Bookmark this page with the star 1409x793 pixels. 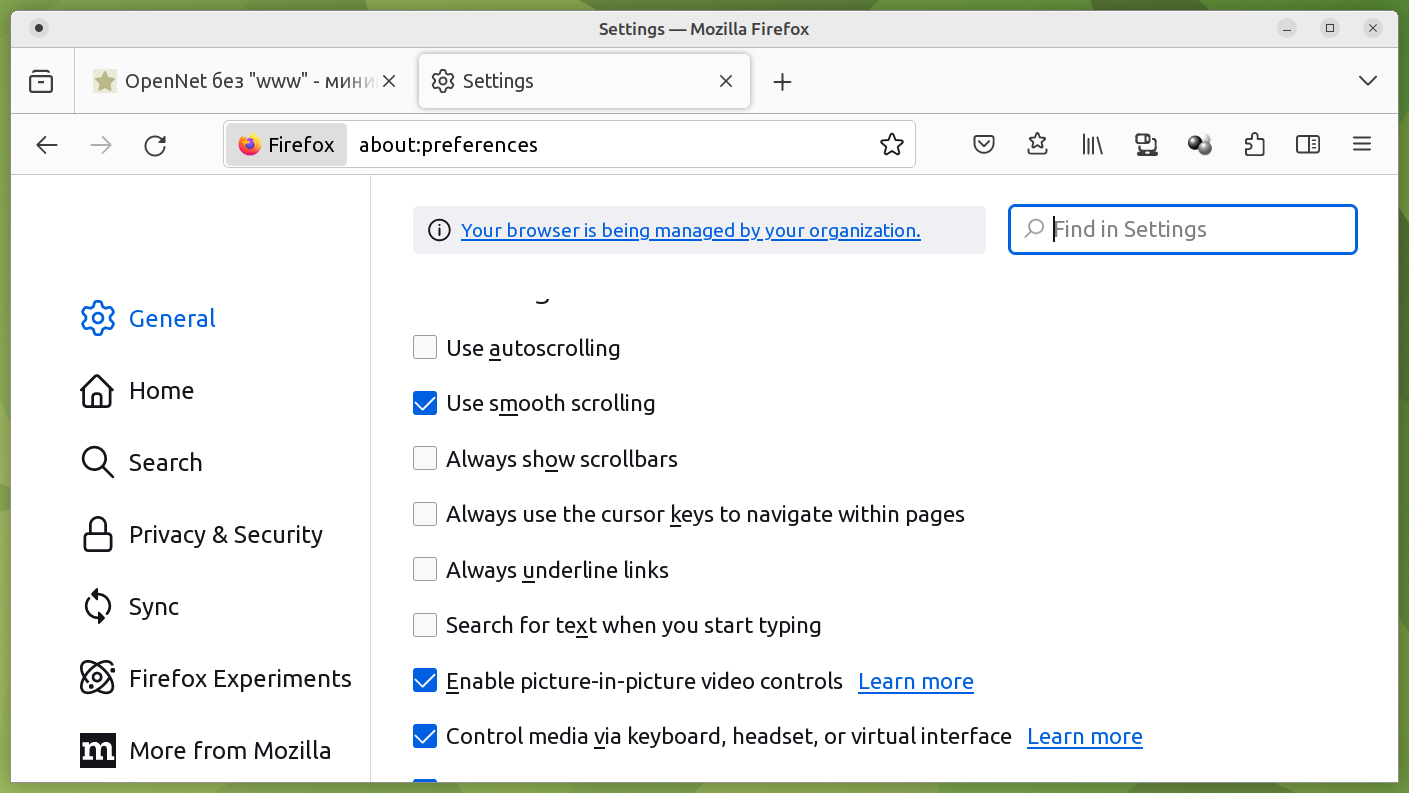point(892,145)
